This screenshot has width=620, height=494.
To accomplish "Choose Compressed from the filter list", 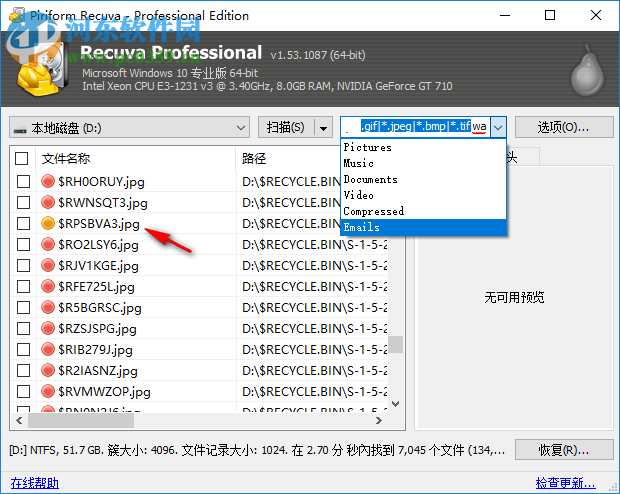I will (x=423, y=211).
